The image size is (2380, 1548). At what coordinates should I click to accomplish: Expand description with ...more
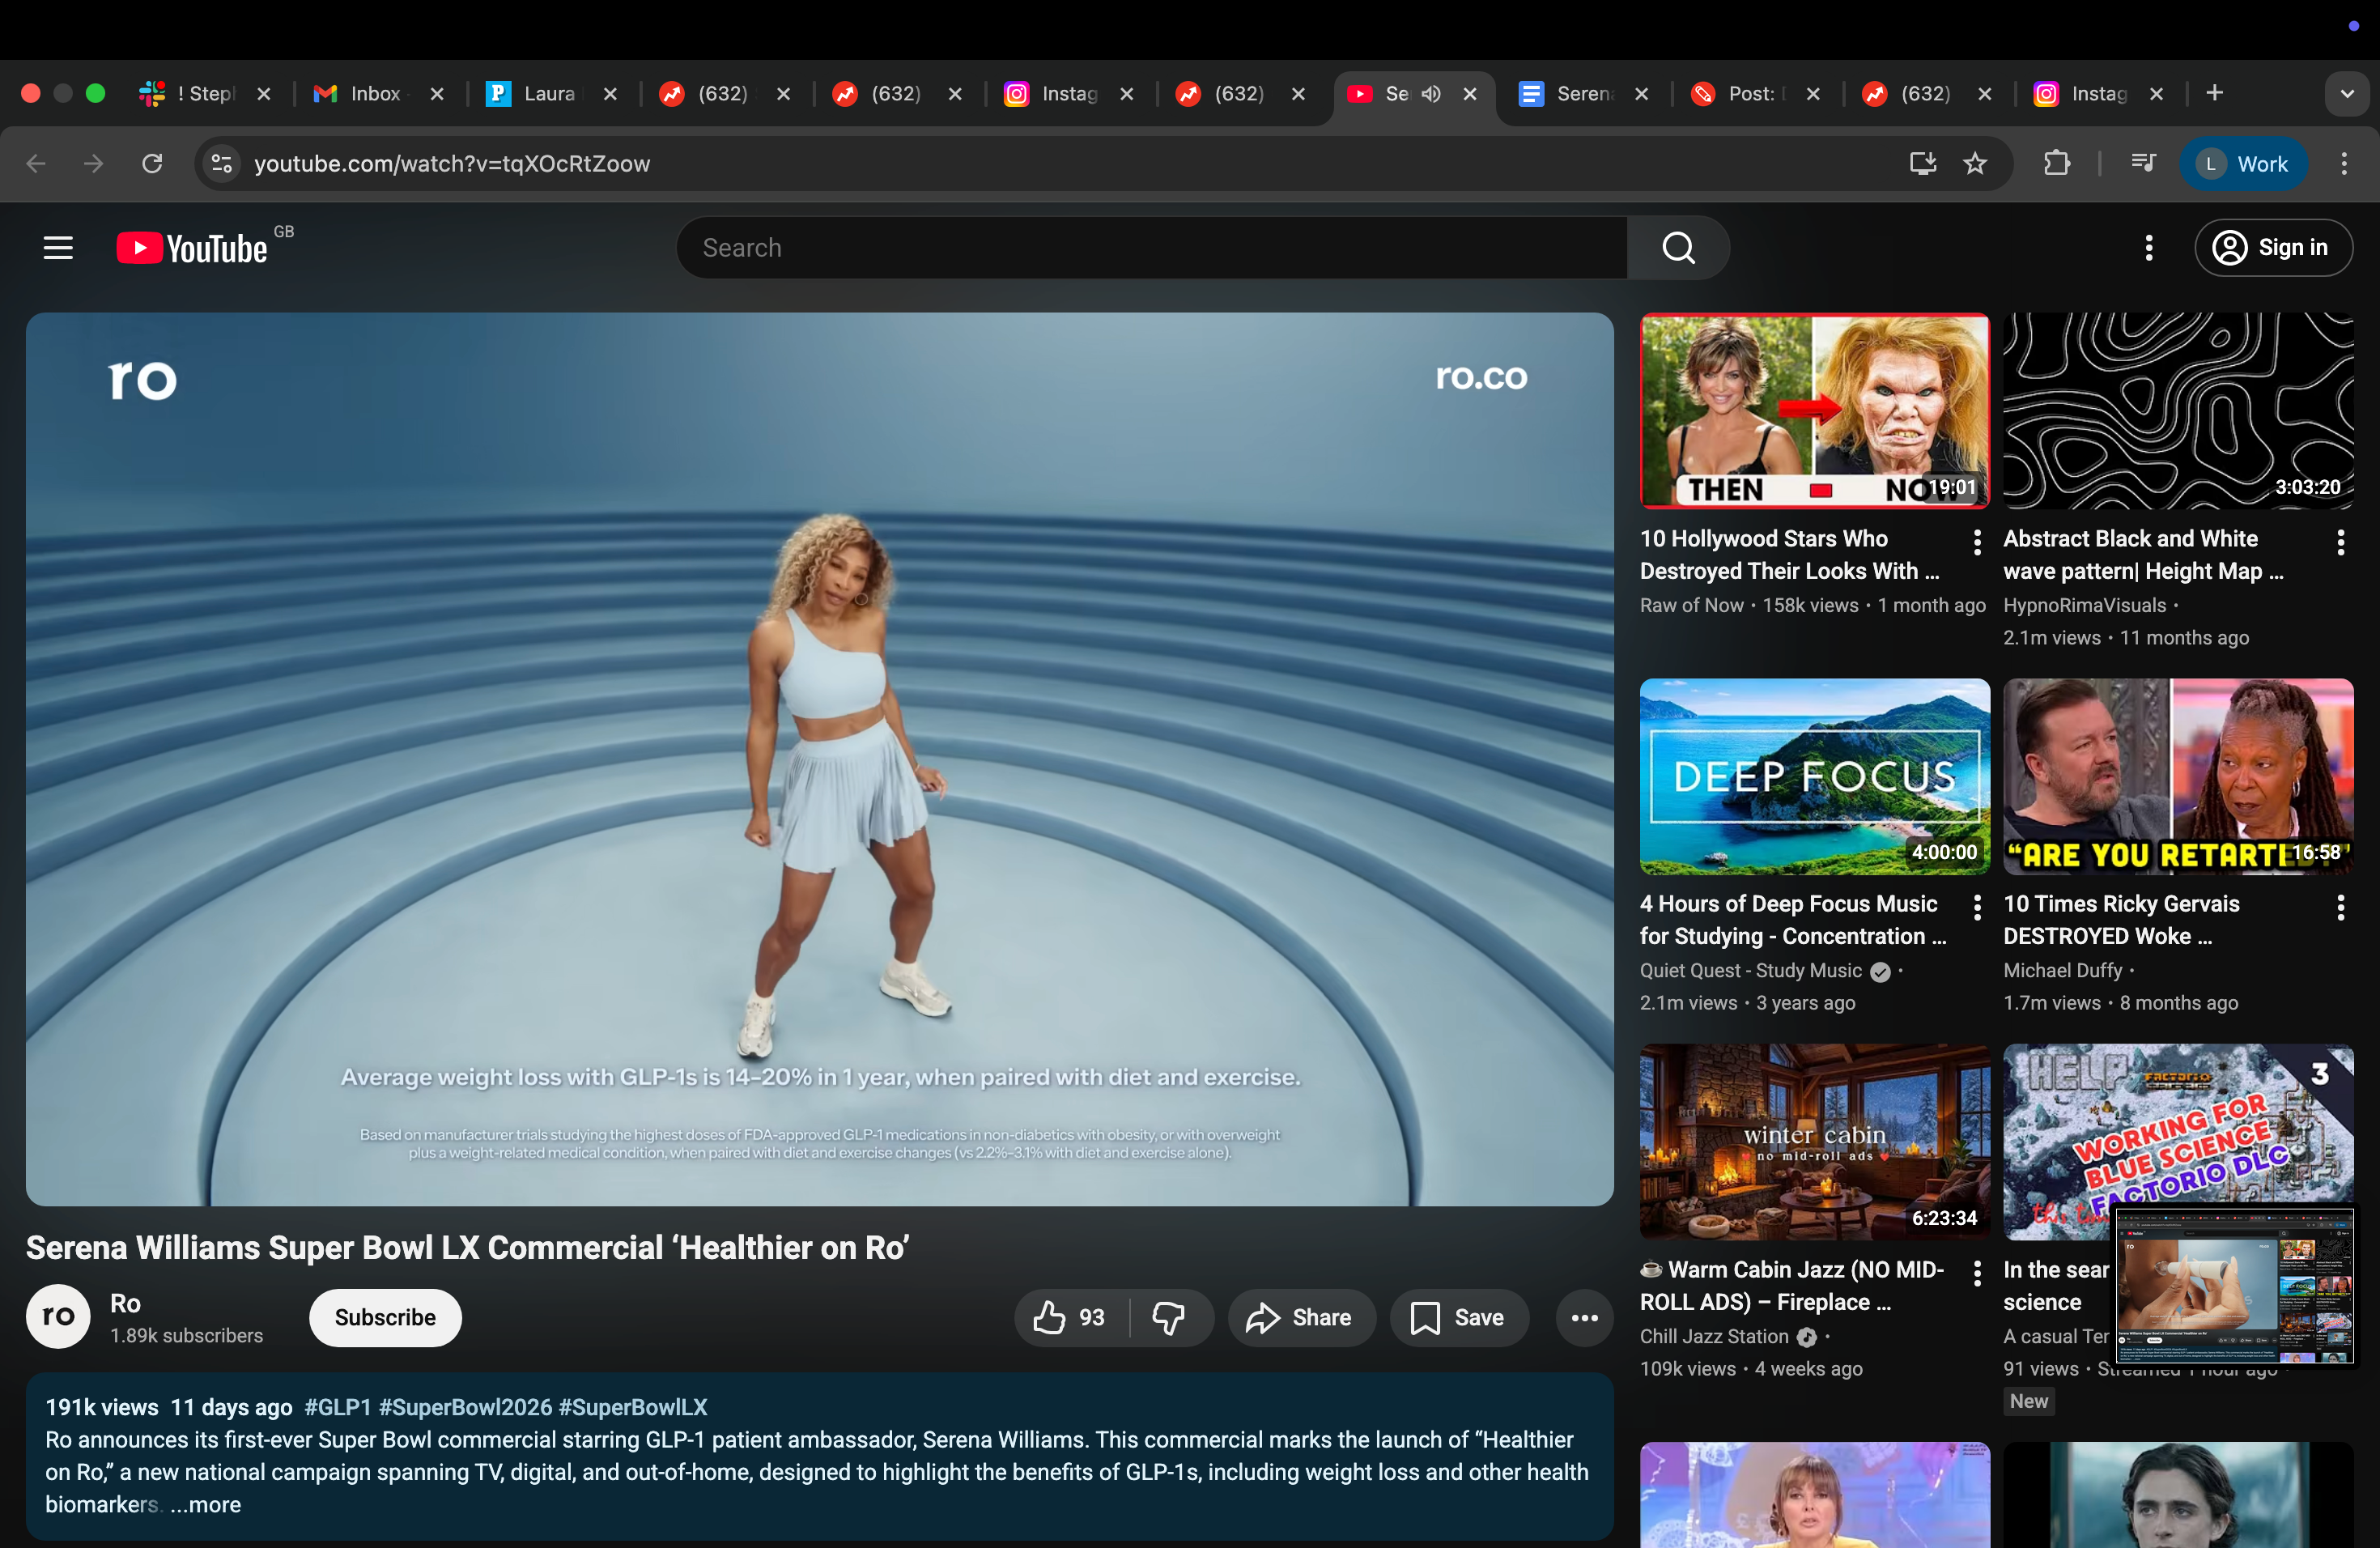[x=205, y=1504]
